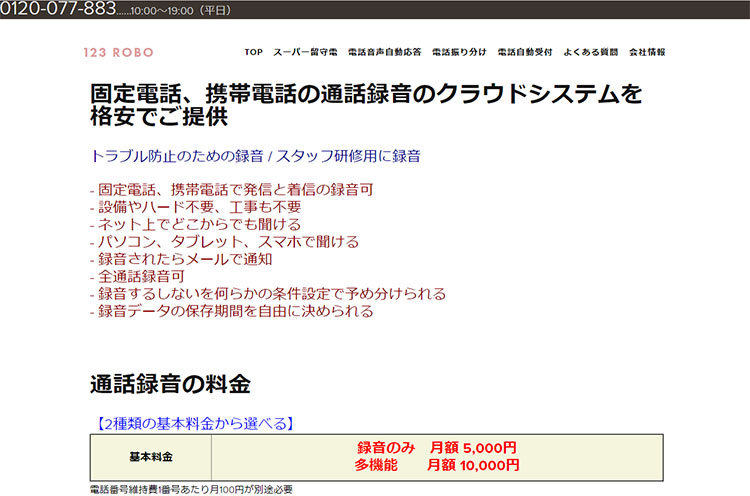Visit the 会社情報 page
Screen dimensions: 750x496
pyautogui.click(x=647, y=52)
